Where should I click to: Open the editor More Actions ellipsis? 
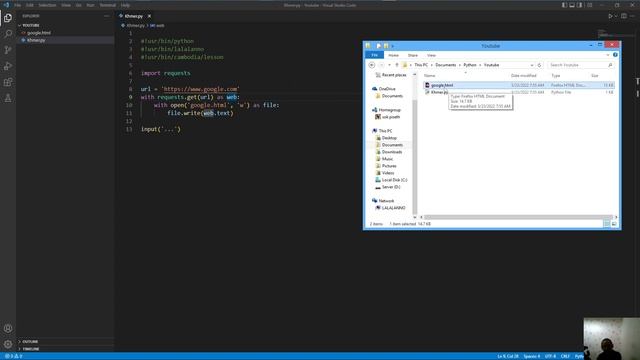(632, 16)
